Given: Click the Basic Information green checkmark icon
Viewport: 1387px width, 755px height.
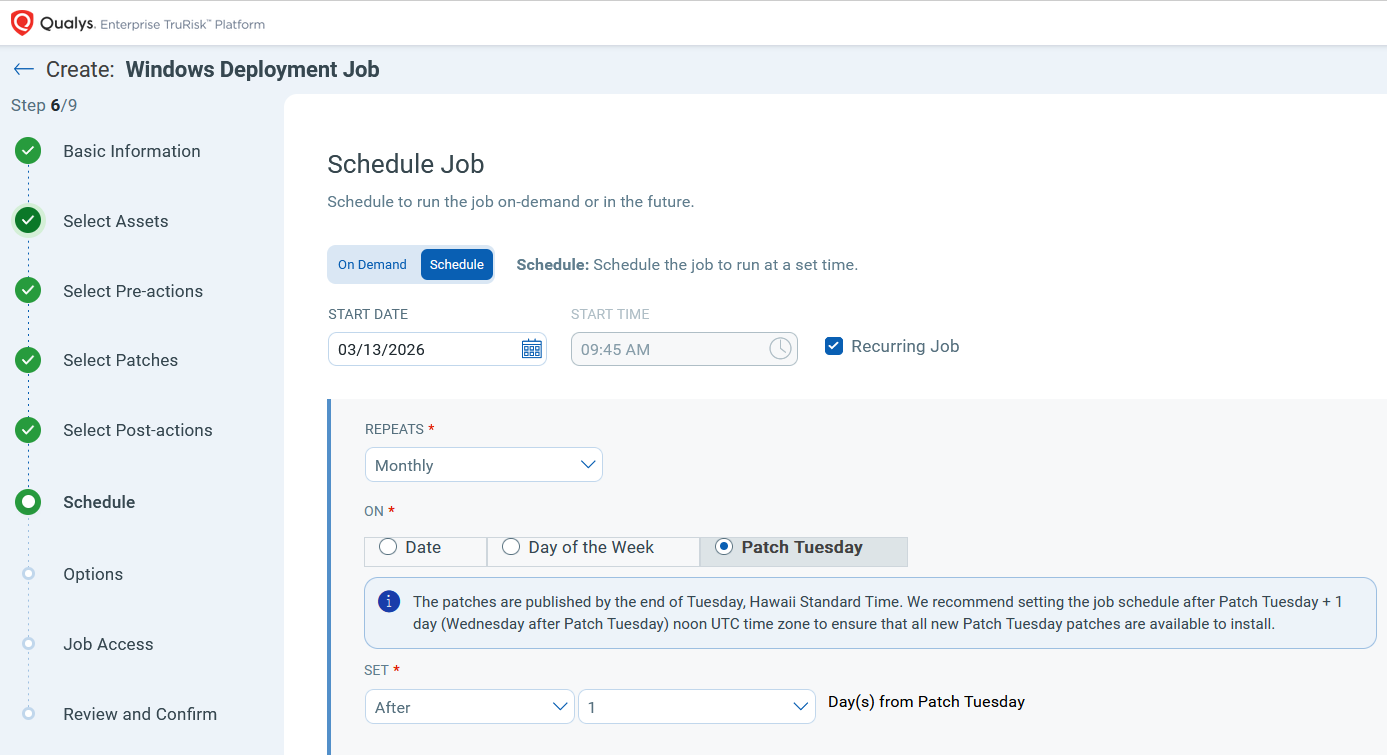Looking at the screenshot, I should click(x=28, y=151).
